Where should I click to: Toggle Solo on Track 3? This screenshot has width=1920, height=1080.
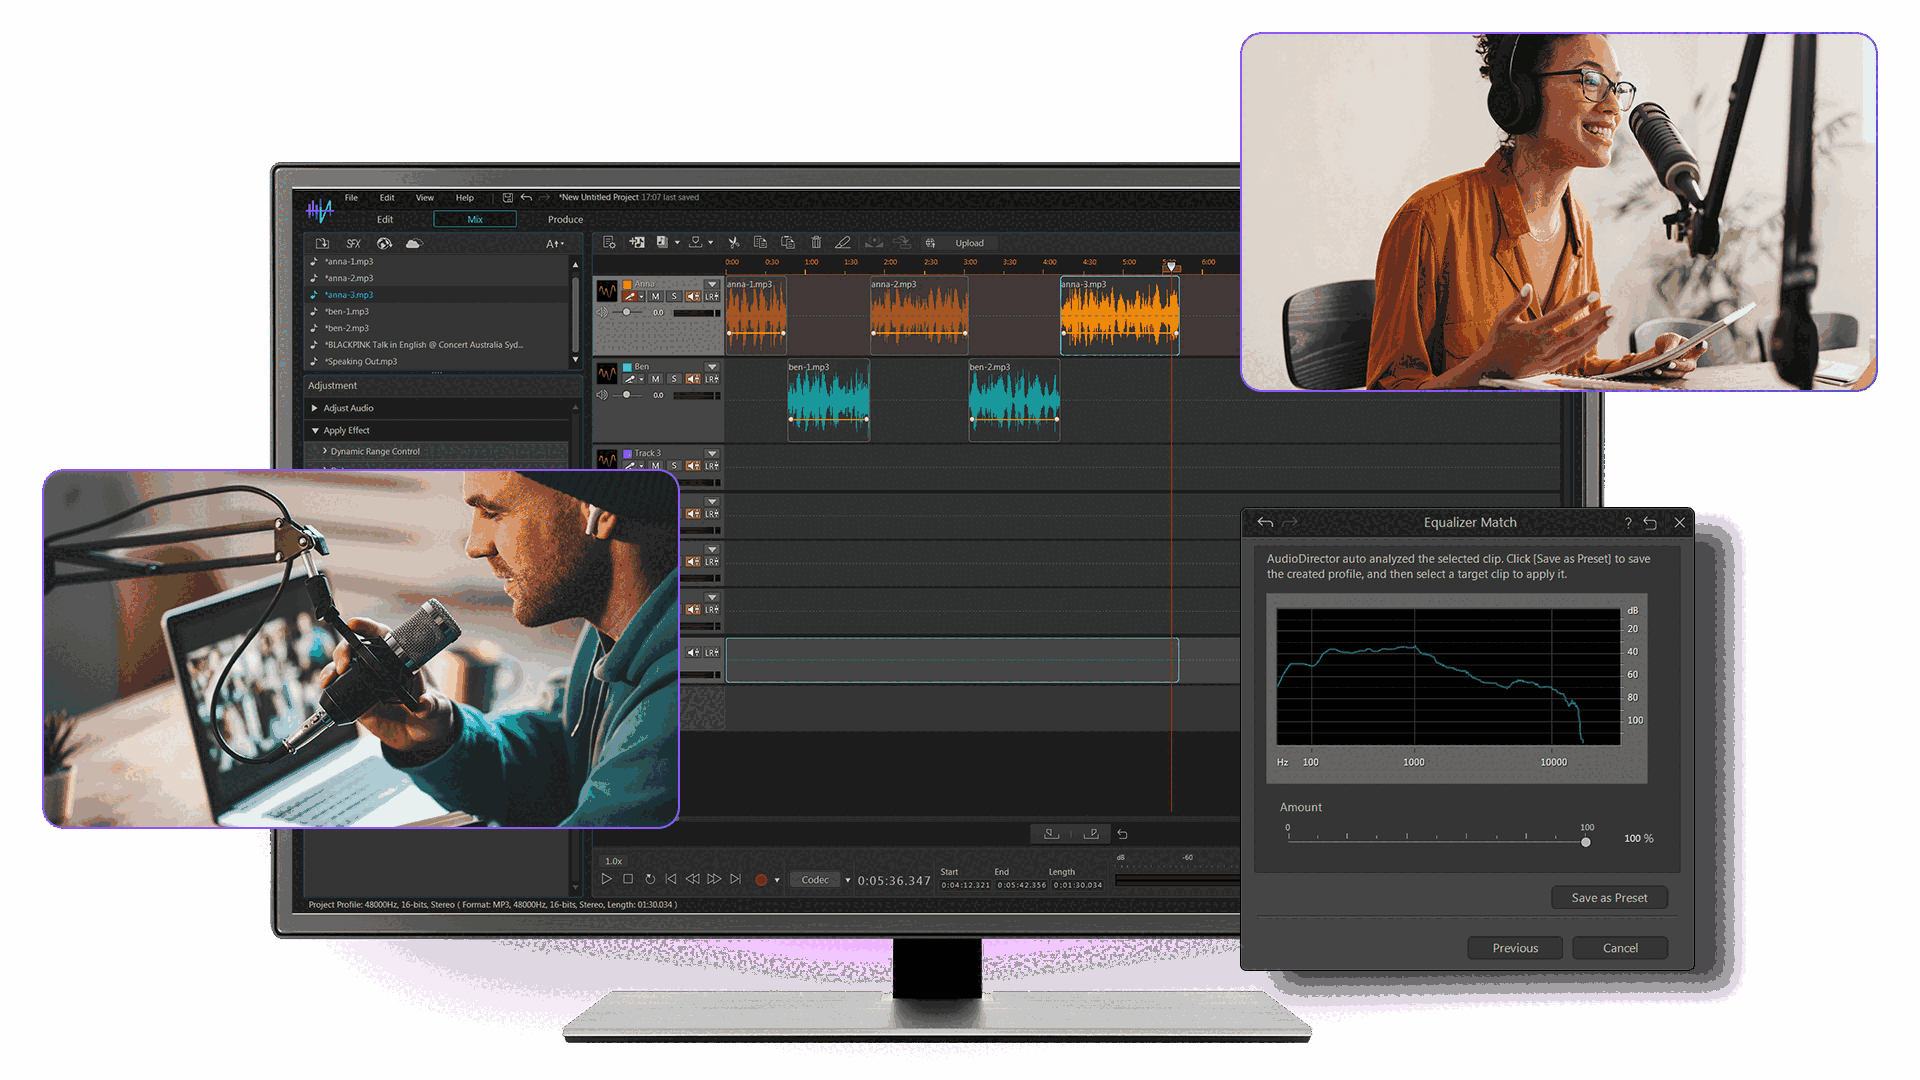click(674, 466)
